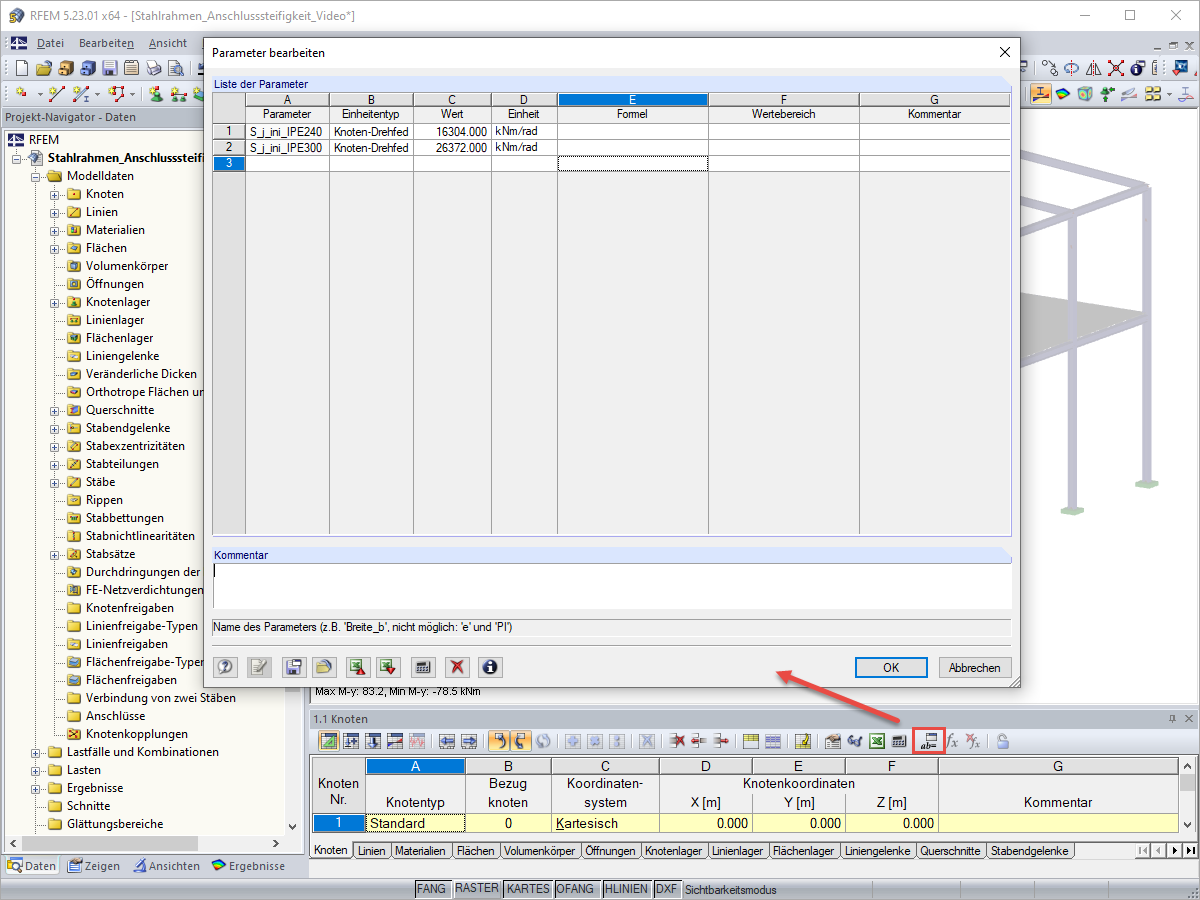Open the calculator icon in the parameter dialog
Image resolution: width=1200 pixels, height=900 pixels.
422,667
